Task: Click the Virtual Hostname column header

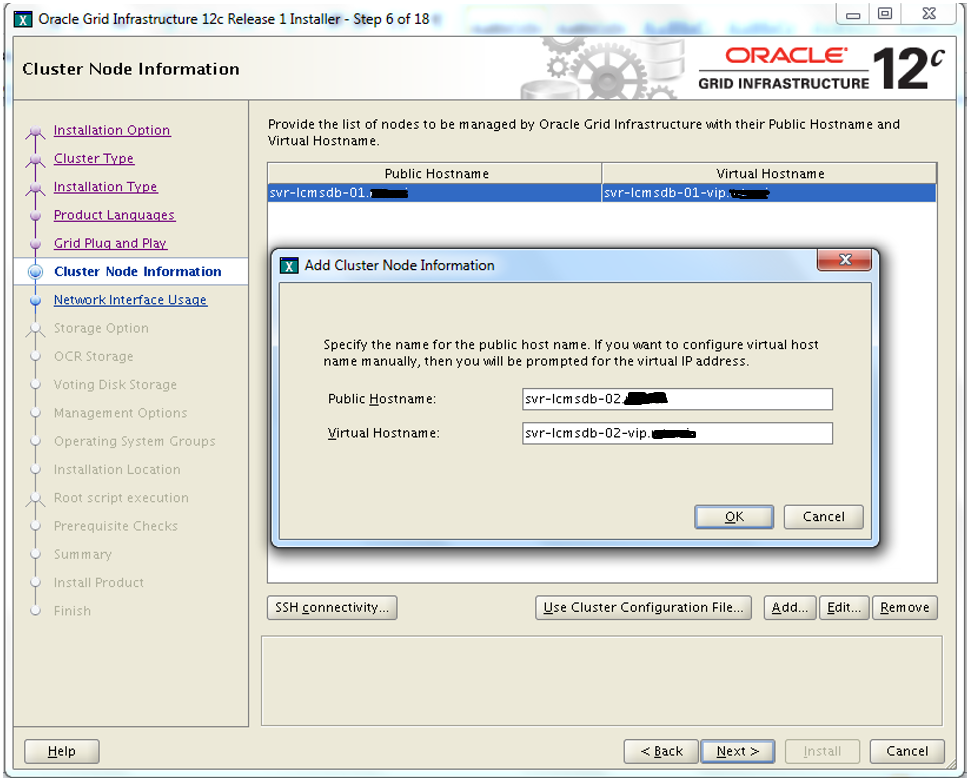Action: coord(769,173)
